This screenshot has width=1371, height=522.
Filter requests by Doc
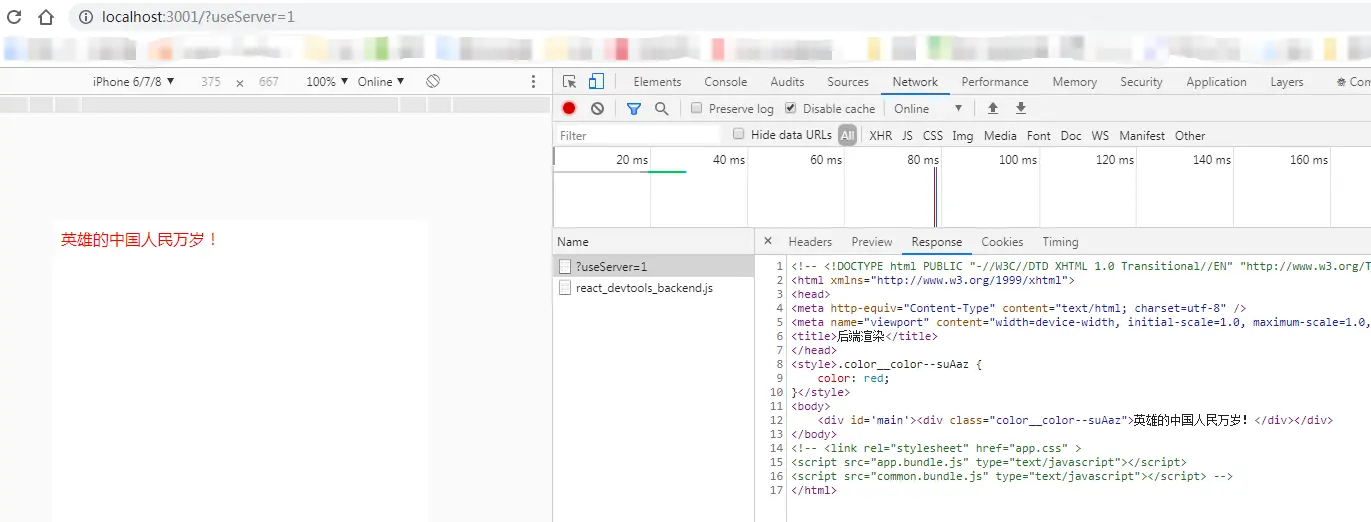1071,135
